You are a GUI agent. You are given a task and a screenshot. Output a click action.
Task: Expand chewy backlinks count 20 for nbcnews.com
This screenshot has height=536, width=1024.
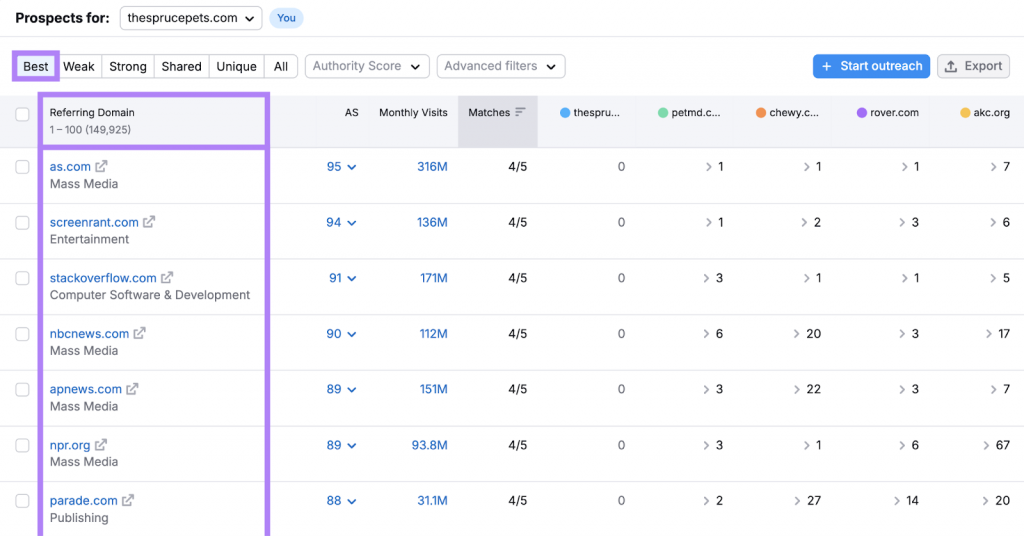pyautogui.click(x=808, y=334)
